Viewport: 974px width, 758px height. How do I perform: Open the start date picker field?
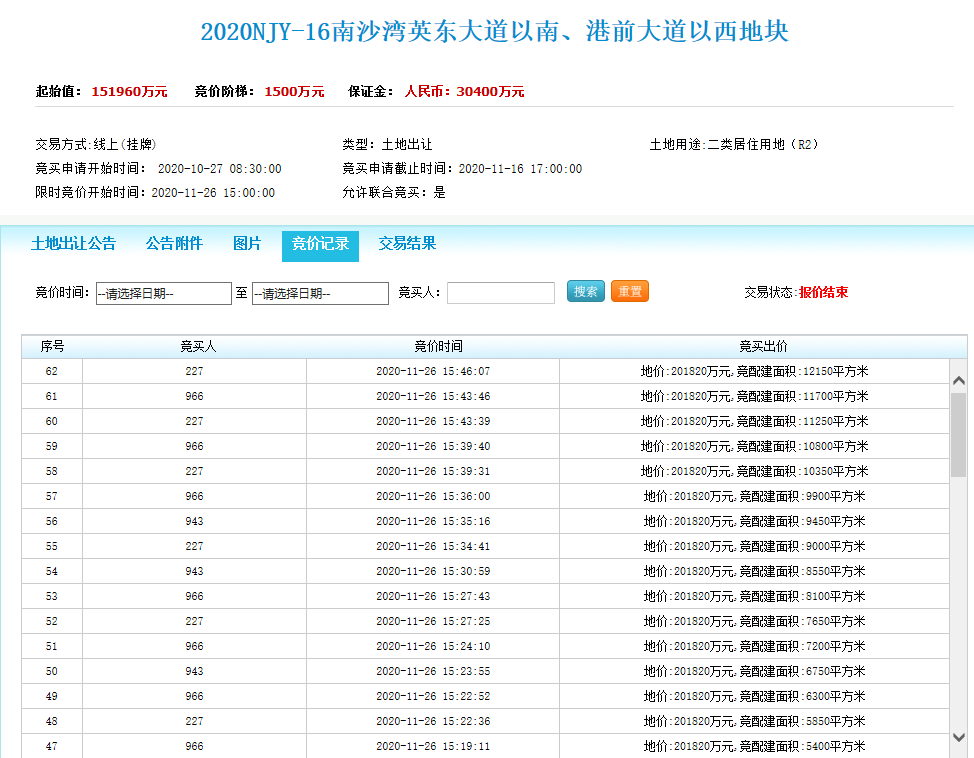click(x=164, y=293)
